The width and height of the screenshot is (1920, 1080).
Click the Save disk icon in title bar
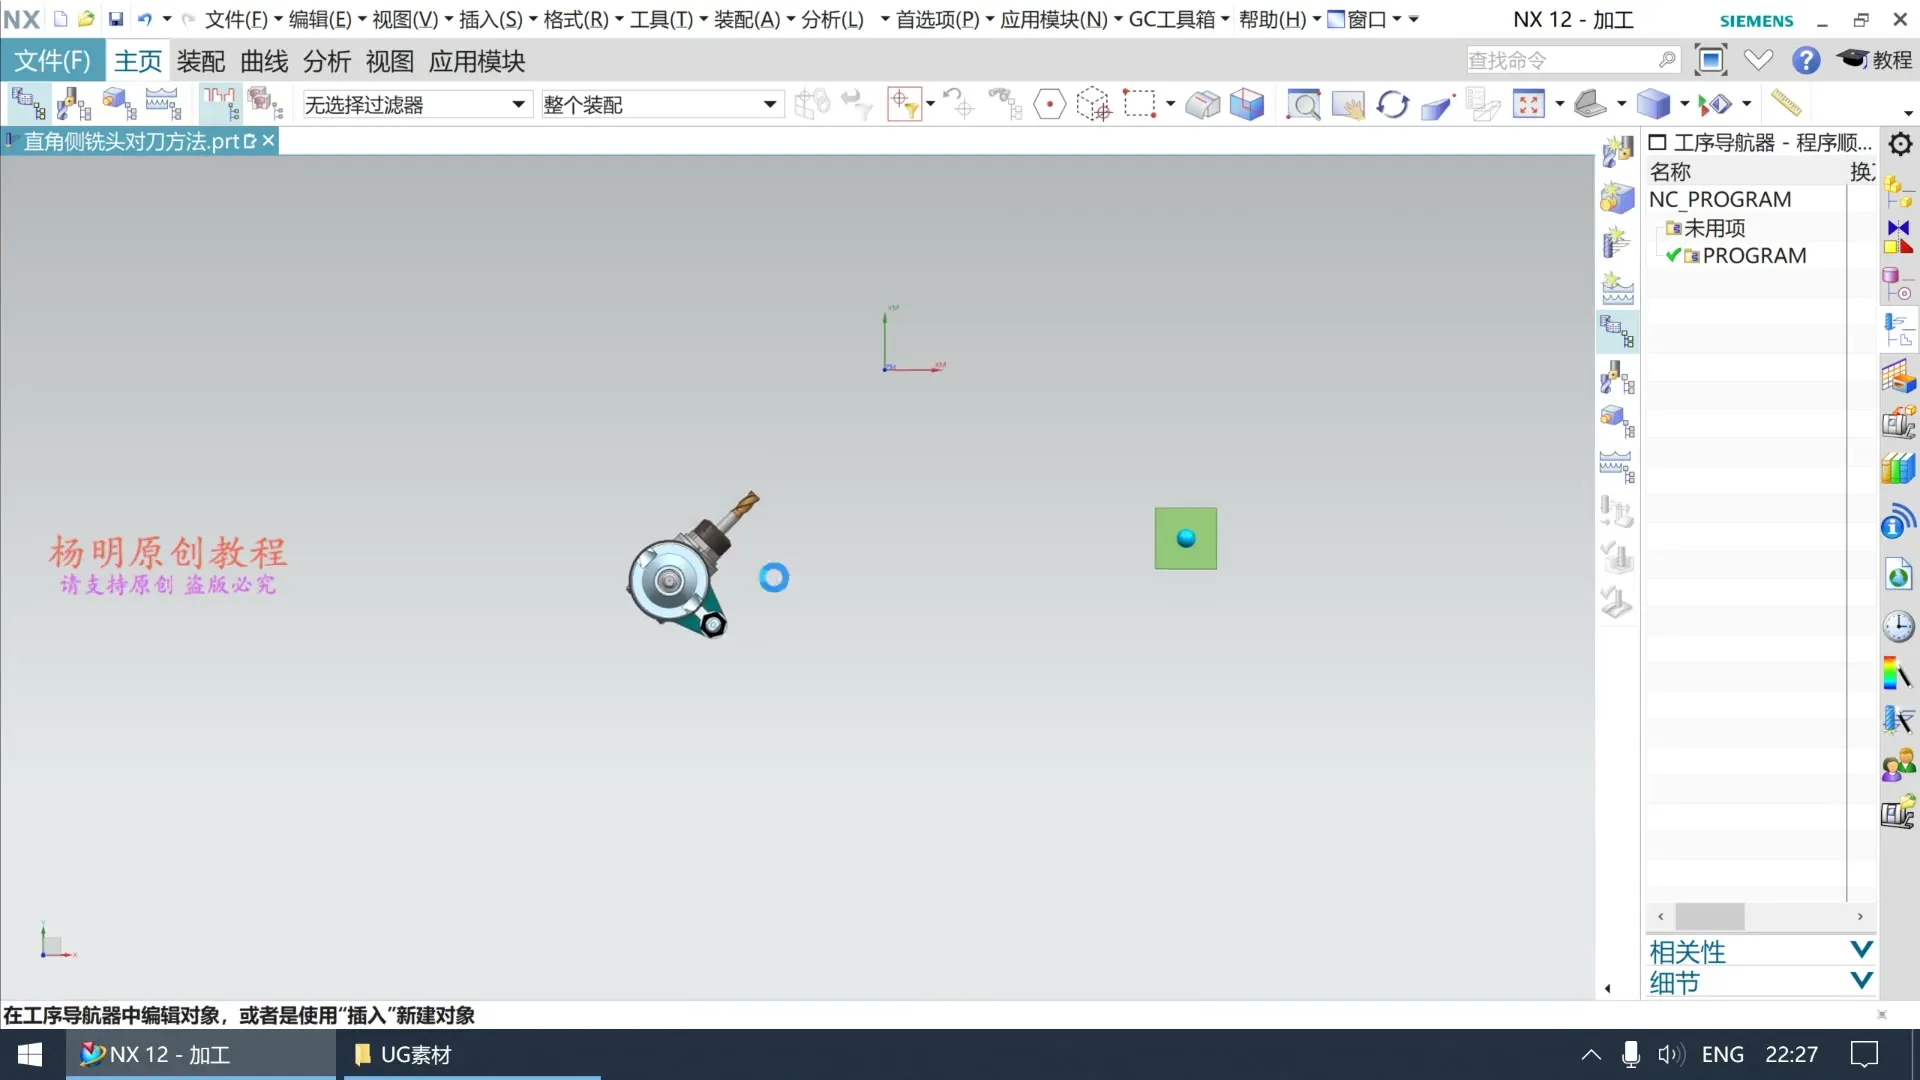click(x=116, y=19)
